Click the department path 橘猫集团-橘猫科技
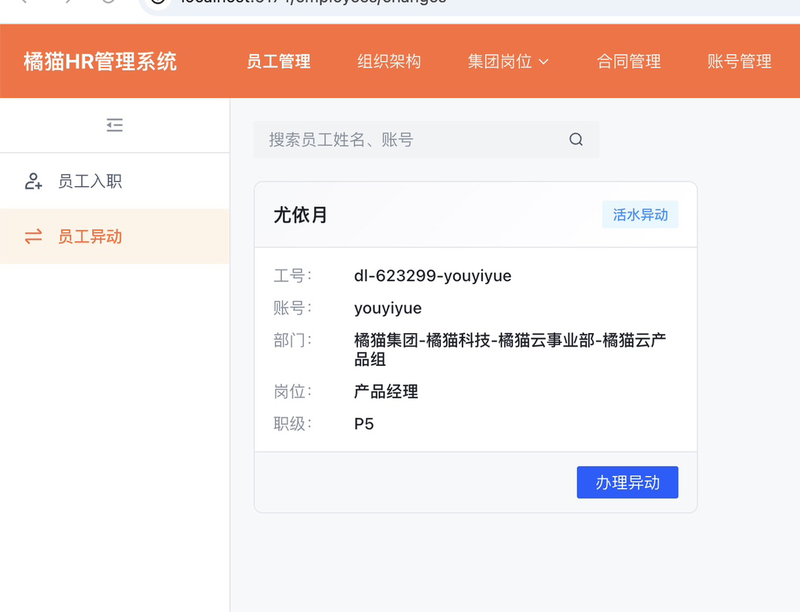 510,350
